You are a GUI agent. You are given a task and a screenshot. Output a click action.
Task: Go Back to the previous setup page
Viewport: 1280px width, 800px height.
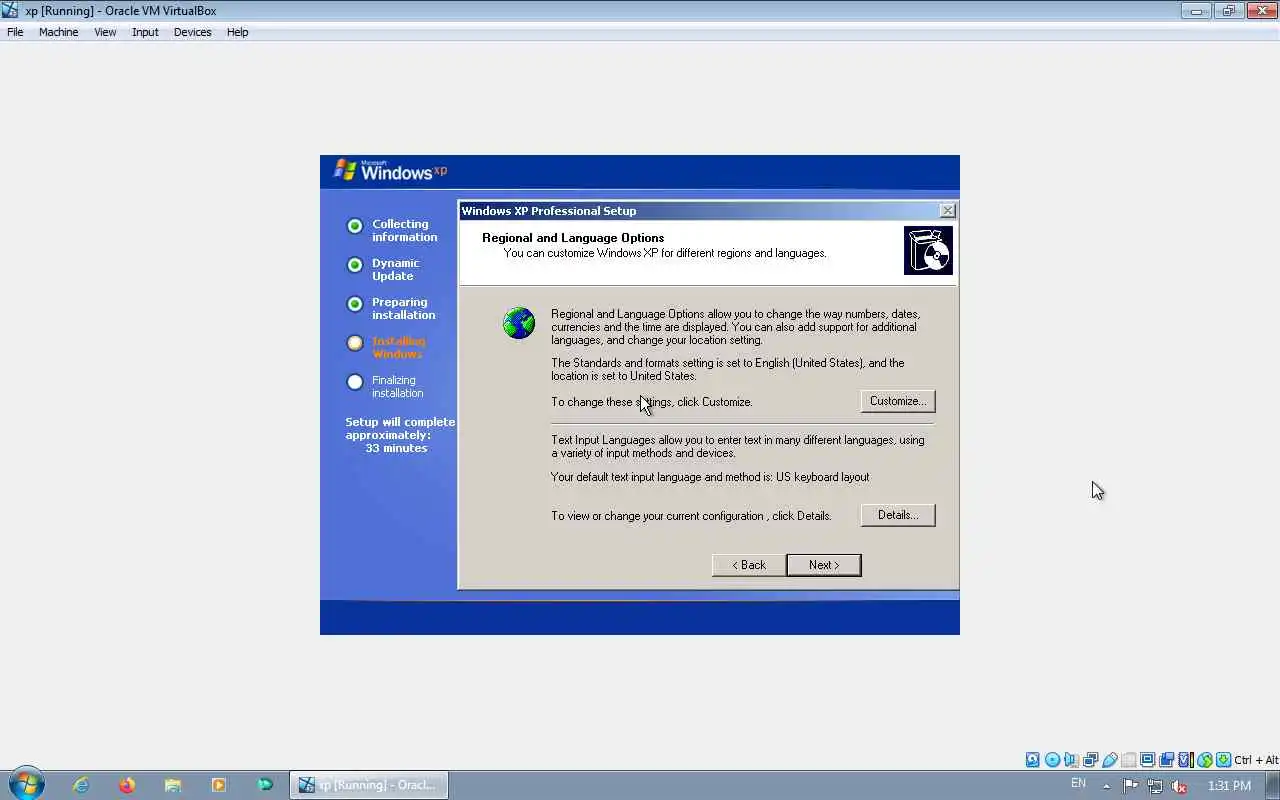click(748, 565)
